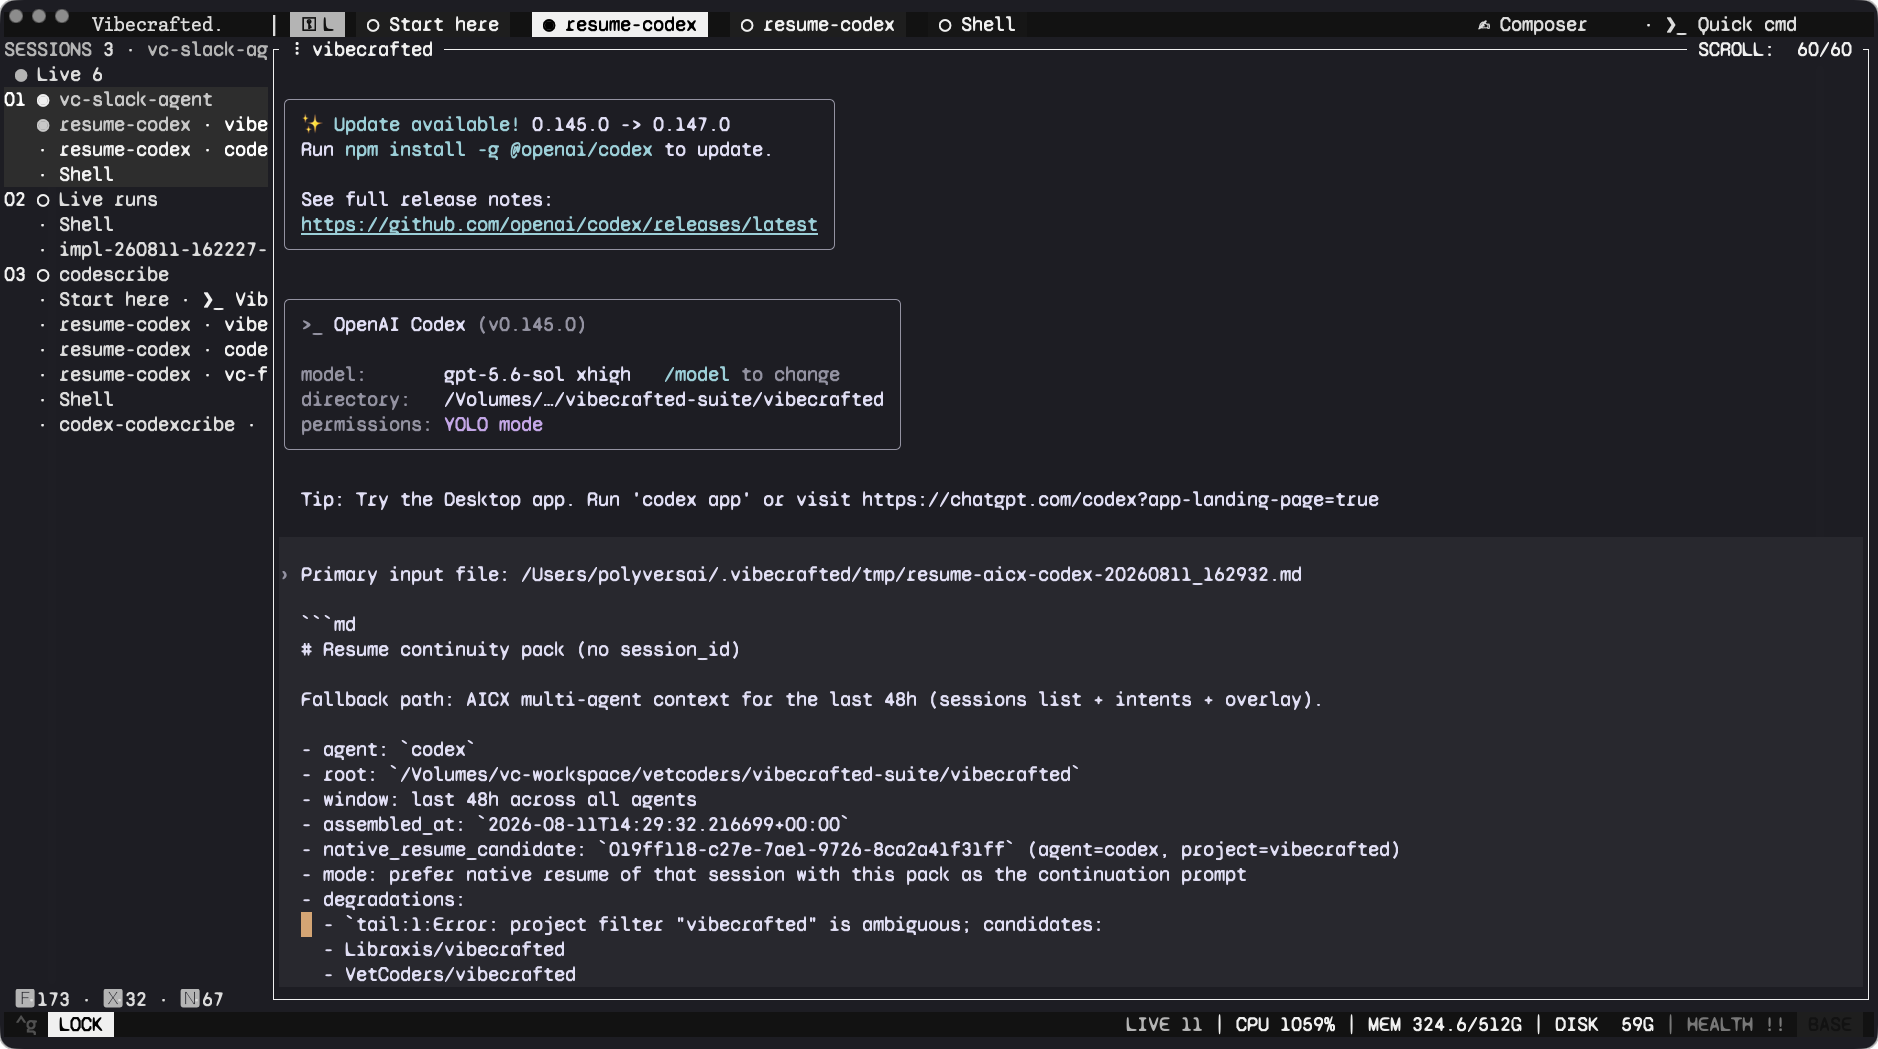Click the directory path ending vibecrafted-suite/vibecrafted

pyautogui.click(x=664, y=400)
